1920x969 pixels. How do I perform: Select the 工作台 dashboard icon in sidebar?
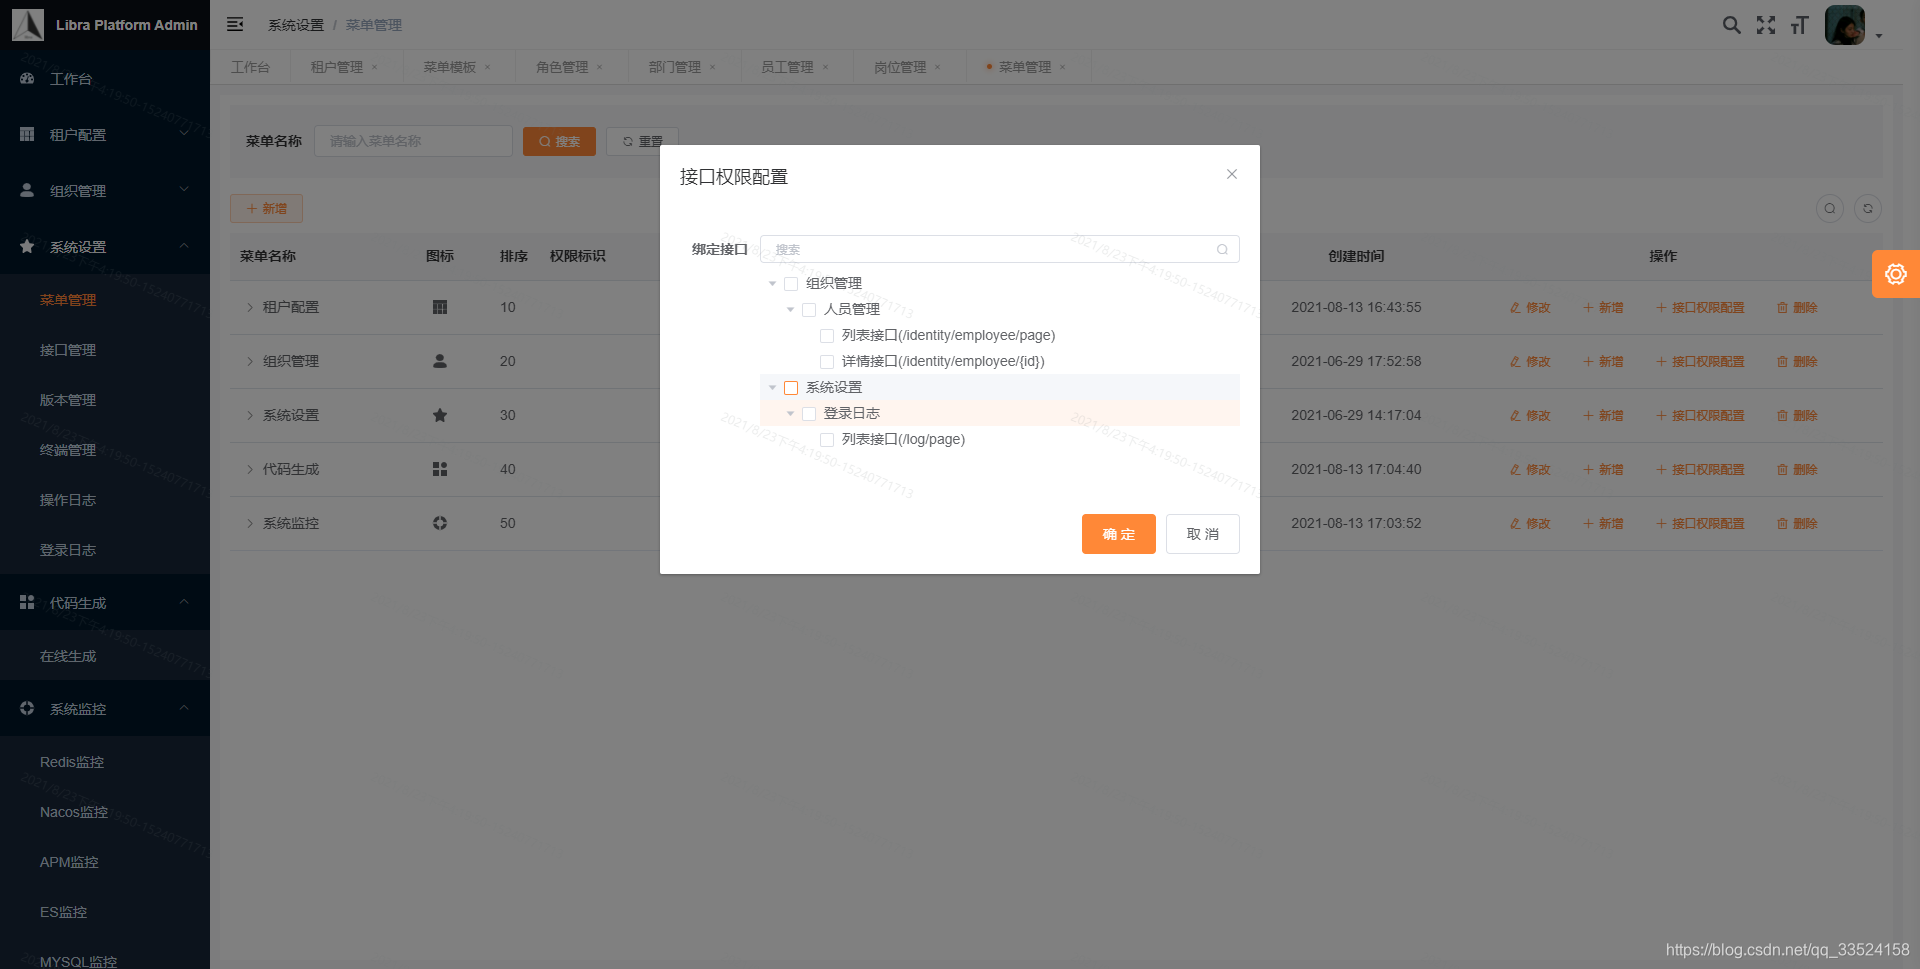[x=27, y=78]
